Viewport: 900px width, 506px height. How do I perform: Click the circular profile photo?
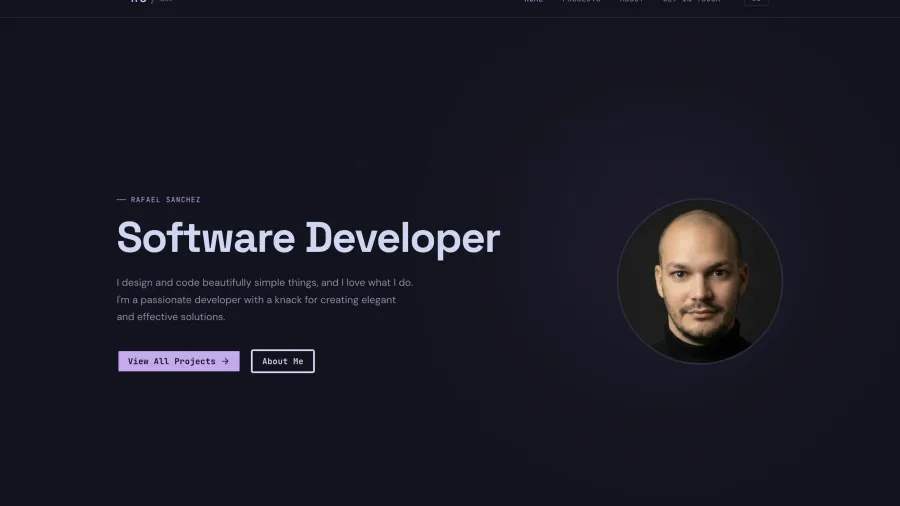pyautogui.click(x=700, y=281)
